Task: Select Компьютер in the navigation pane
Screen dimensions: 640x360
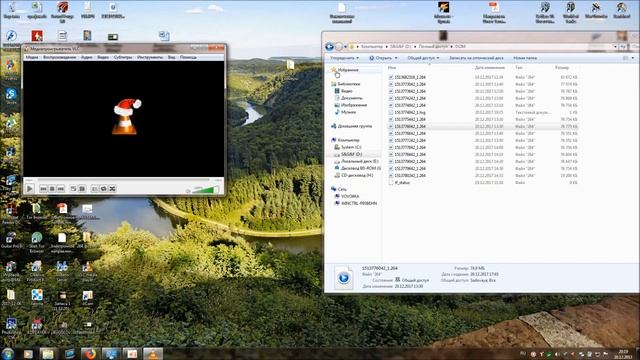Action: coord(348,140)
